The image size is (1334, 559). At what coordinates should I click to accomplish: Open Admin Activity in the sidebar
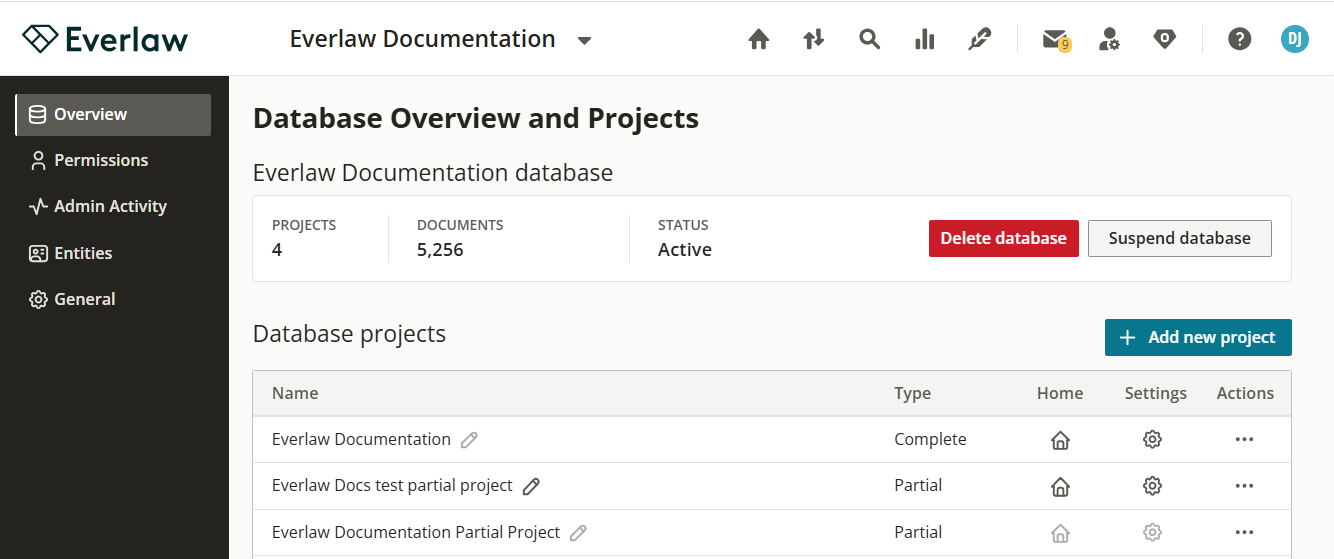113,206
